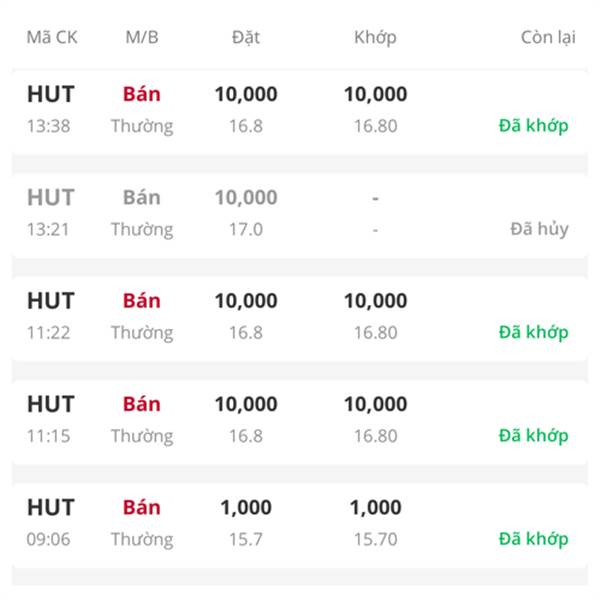Select the cancelled HUT order from 13:21
This screenshot has width=600, height=600.
pos(300,215)
